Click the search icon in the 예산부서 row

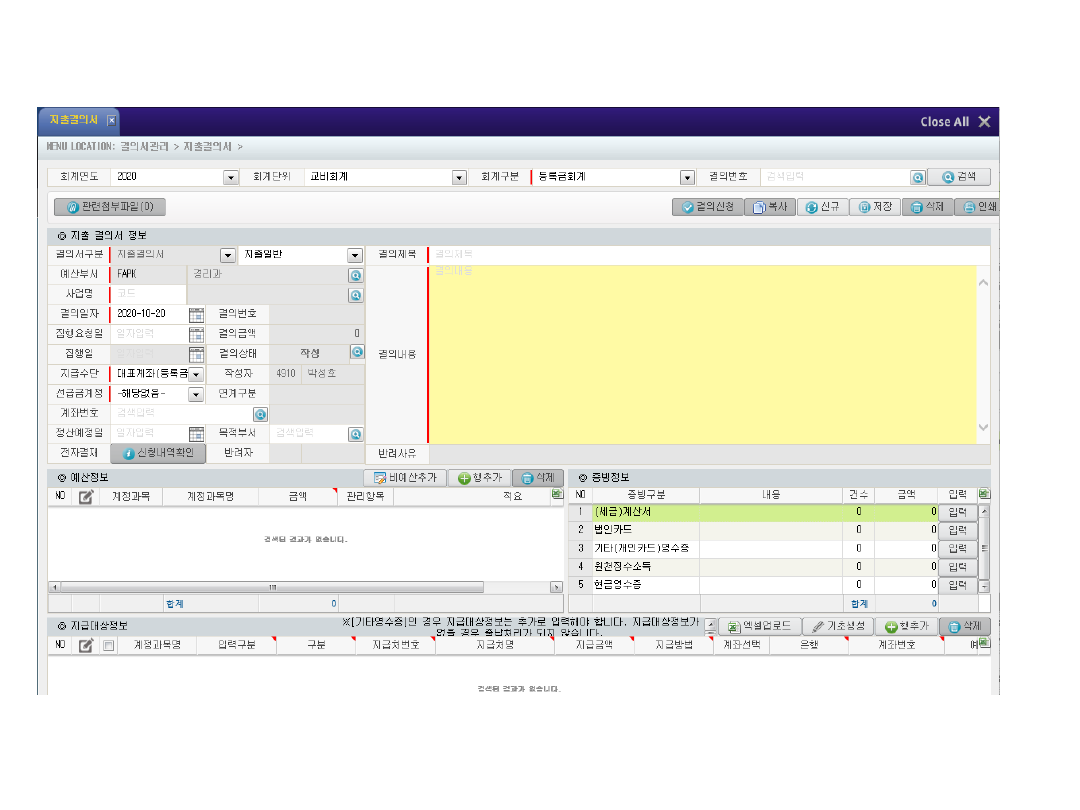355,275
